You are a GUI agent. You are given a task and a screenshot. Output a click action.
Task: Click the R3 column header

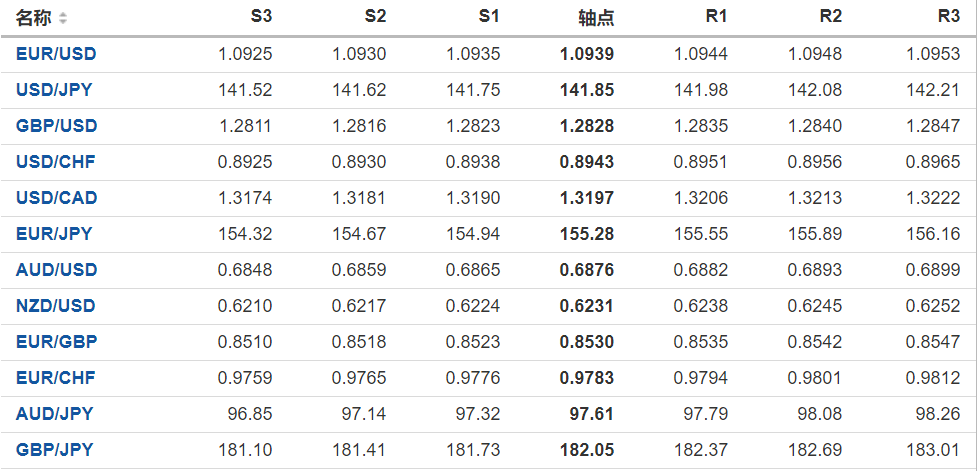click(x=948, y=17)
